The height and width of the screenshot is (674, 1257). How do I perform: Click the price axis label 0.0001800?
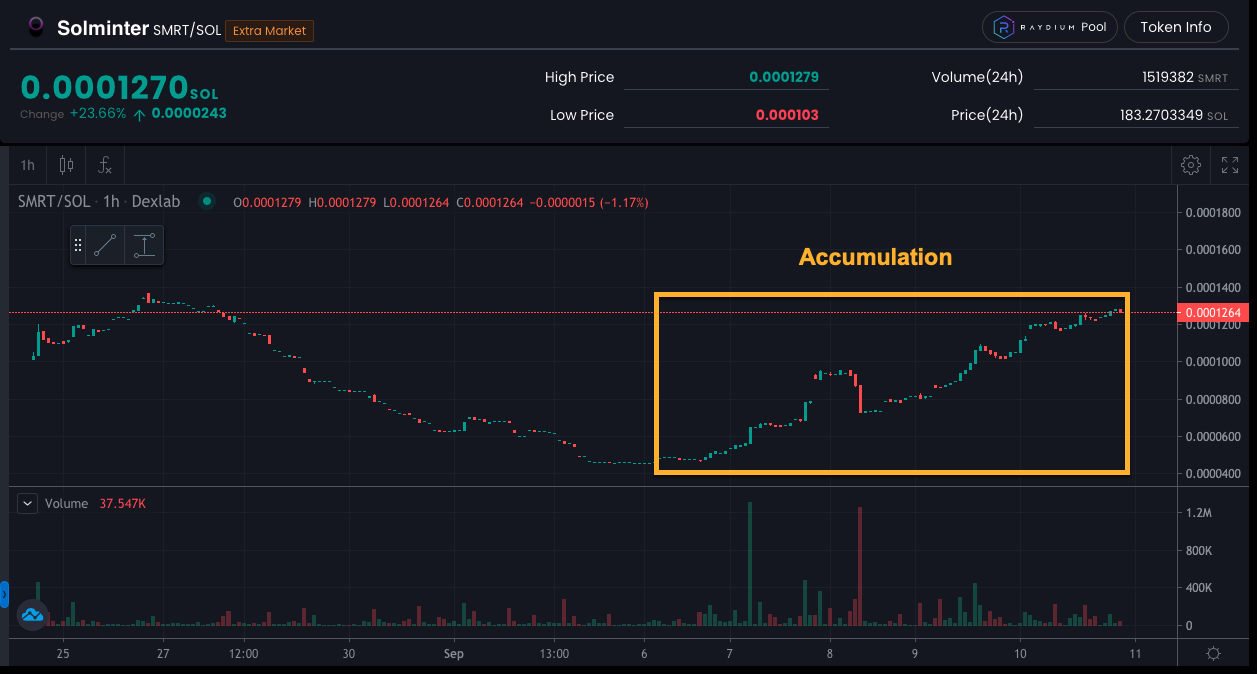[x=1212, y=212]
